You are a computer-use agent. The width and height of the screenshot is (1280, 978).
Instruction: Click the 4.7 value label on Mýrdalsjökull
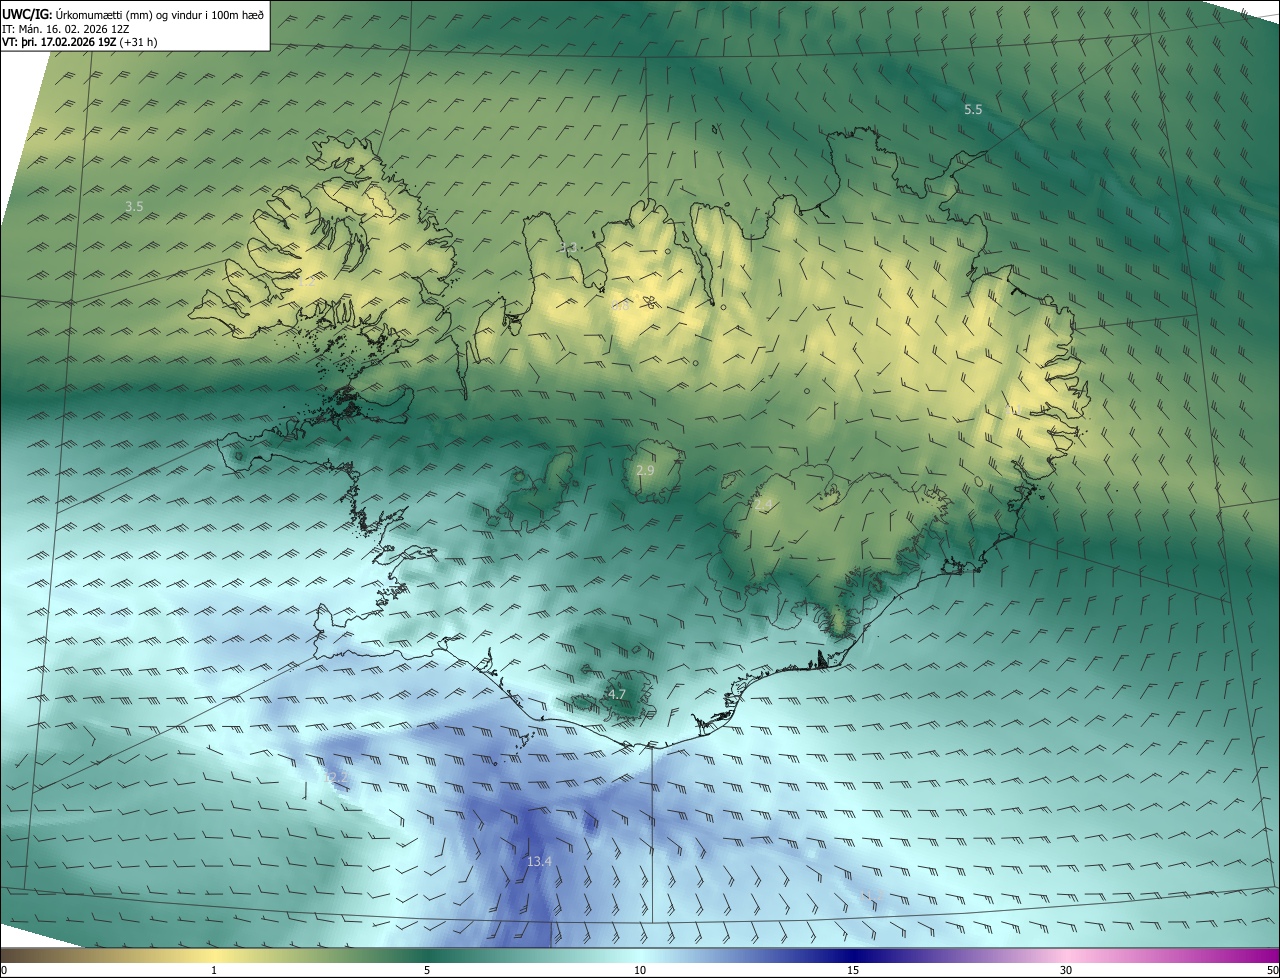pyautogui.click(x=617, y=694)
